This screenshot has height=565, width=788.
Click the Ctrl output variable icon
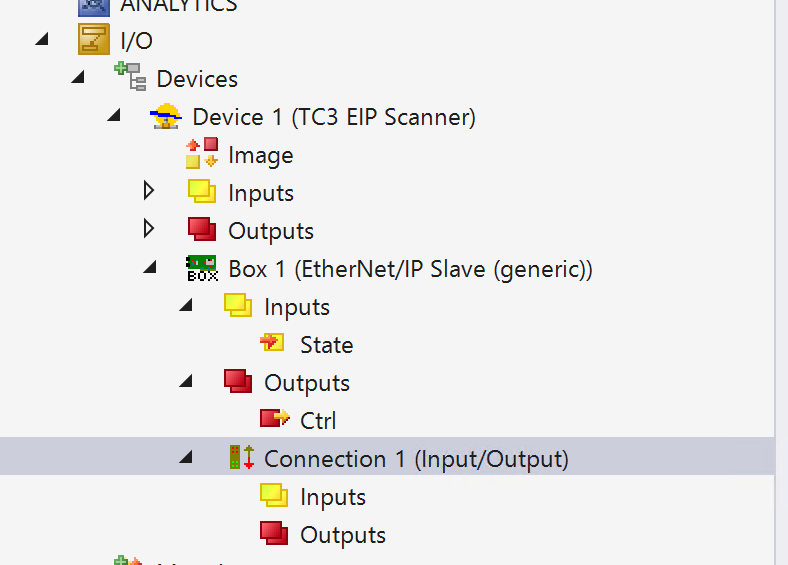point(273,419)
